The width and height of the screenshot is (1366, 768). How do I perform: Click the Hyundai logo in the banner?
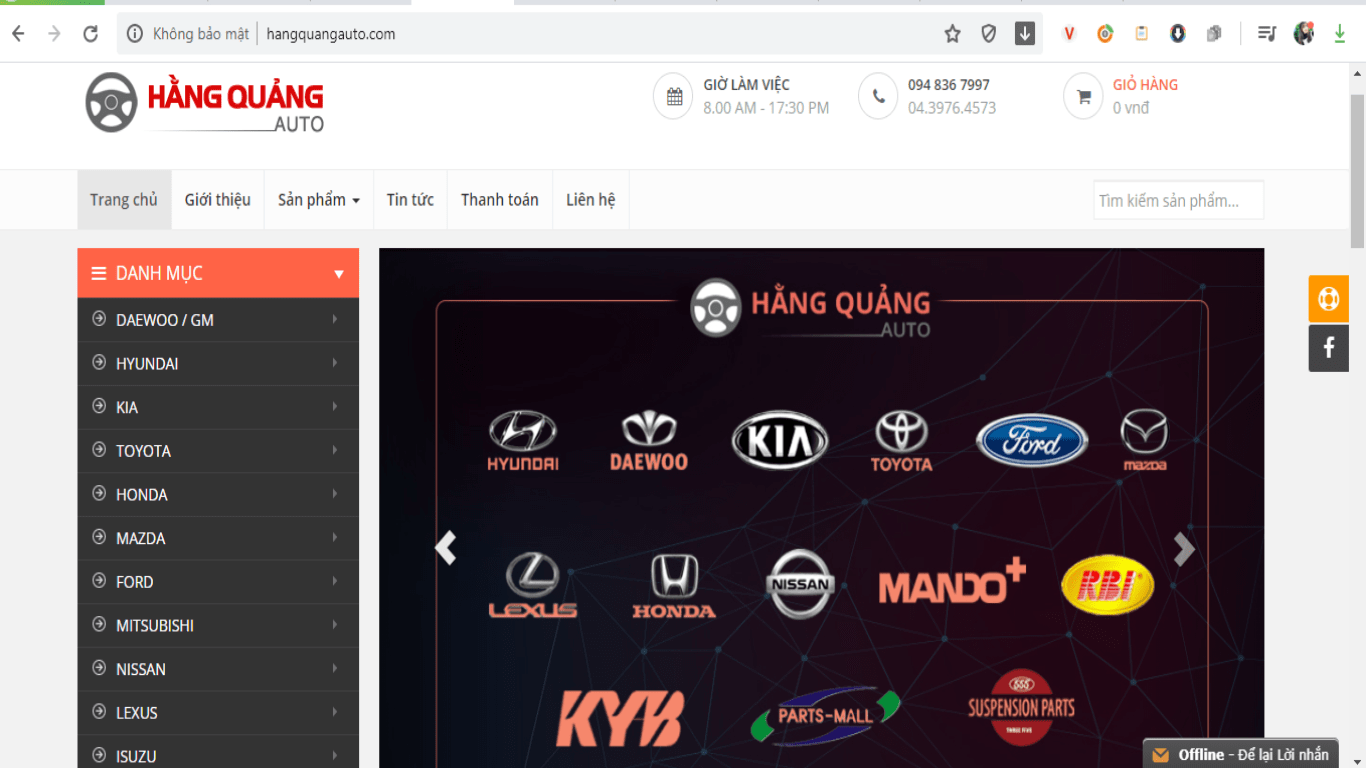coord(523,441)
